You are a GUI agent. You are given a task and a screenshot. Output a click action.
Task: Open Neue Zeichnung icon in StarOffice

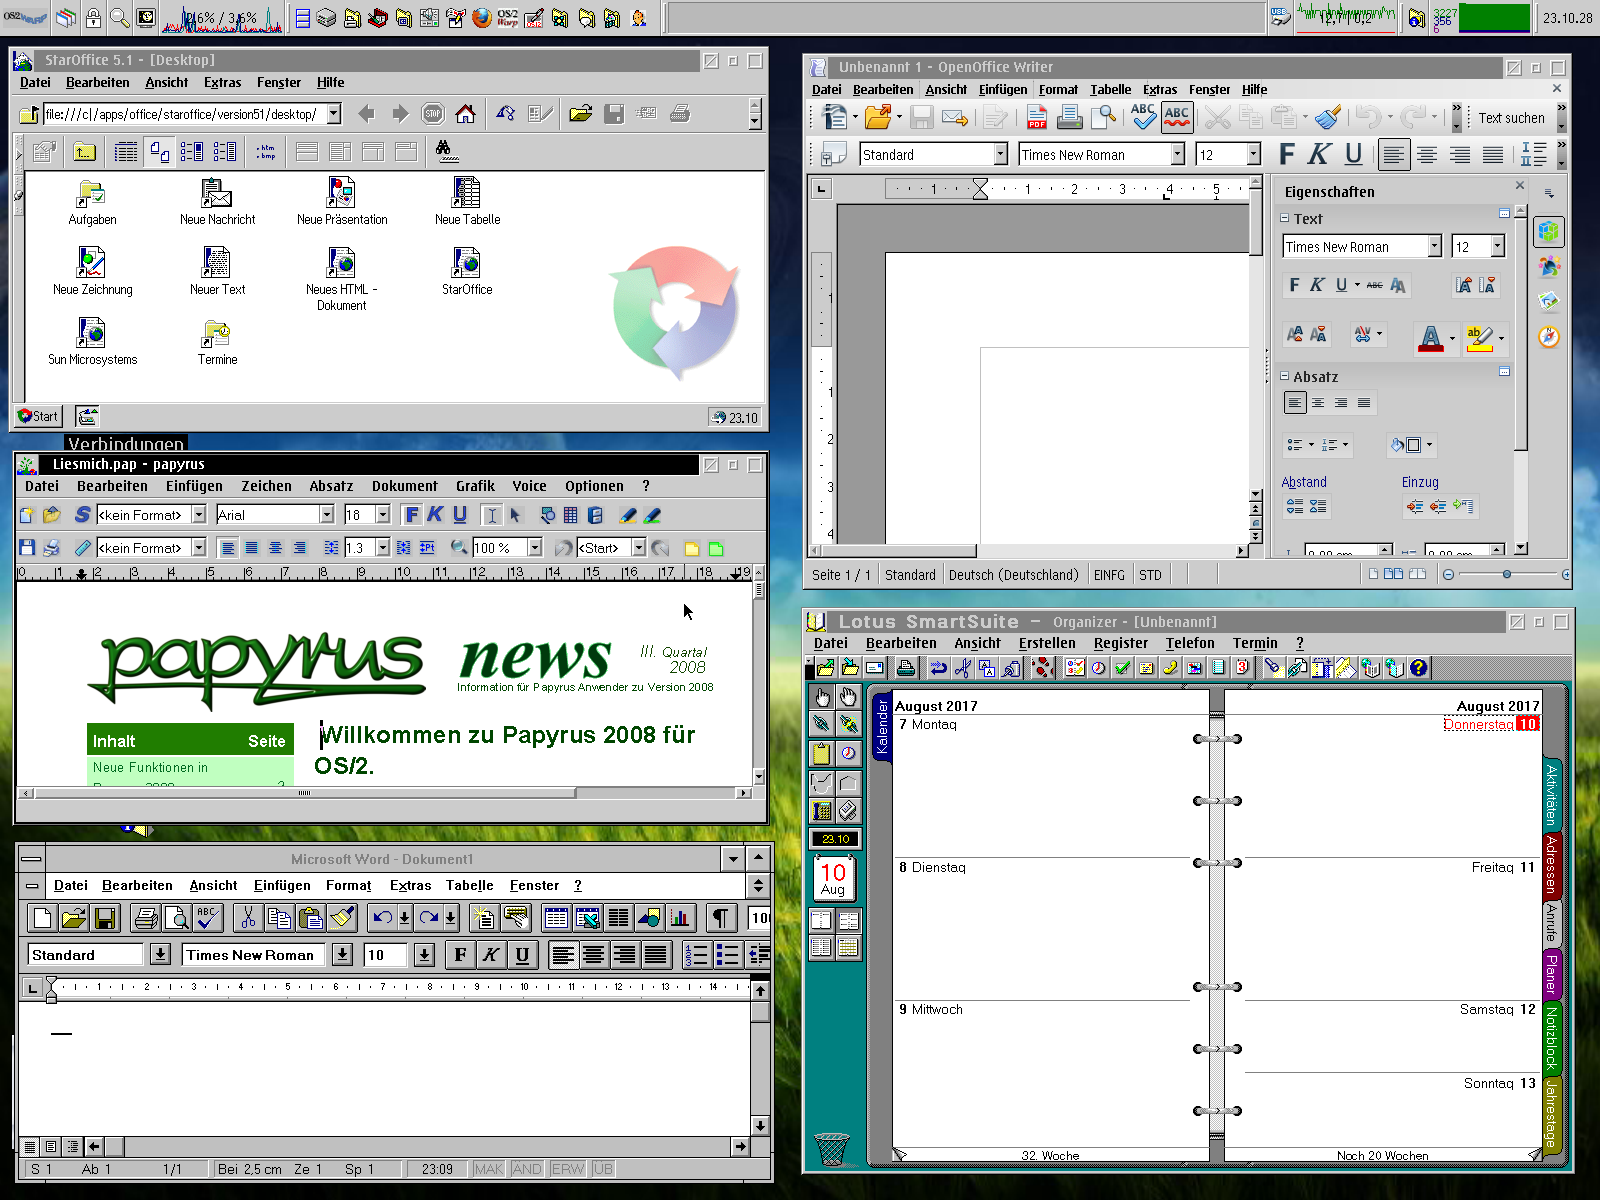(x=92, y=264)
